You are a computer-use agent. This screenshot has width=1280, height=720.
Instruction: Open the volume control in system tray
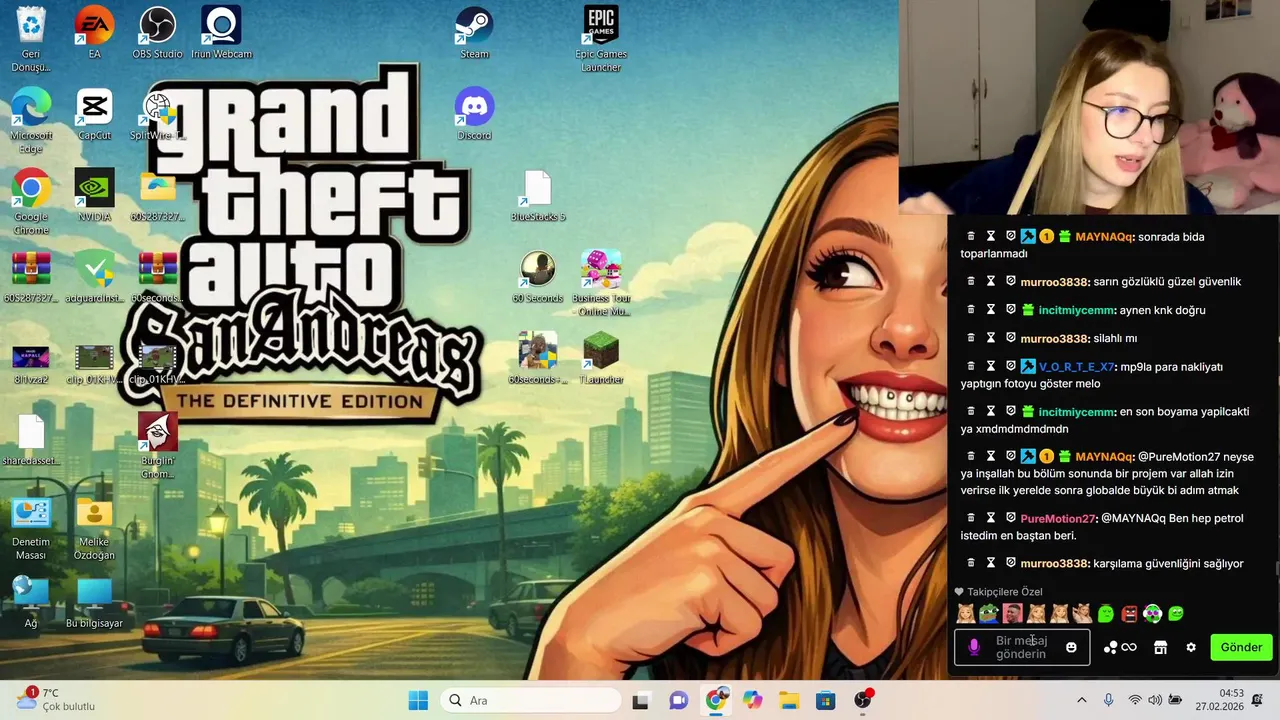click(1155, 700)
